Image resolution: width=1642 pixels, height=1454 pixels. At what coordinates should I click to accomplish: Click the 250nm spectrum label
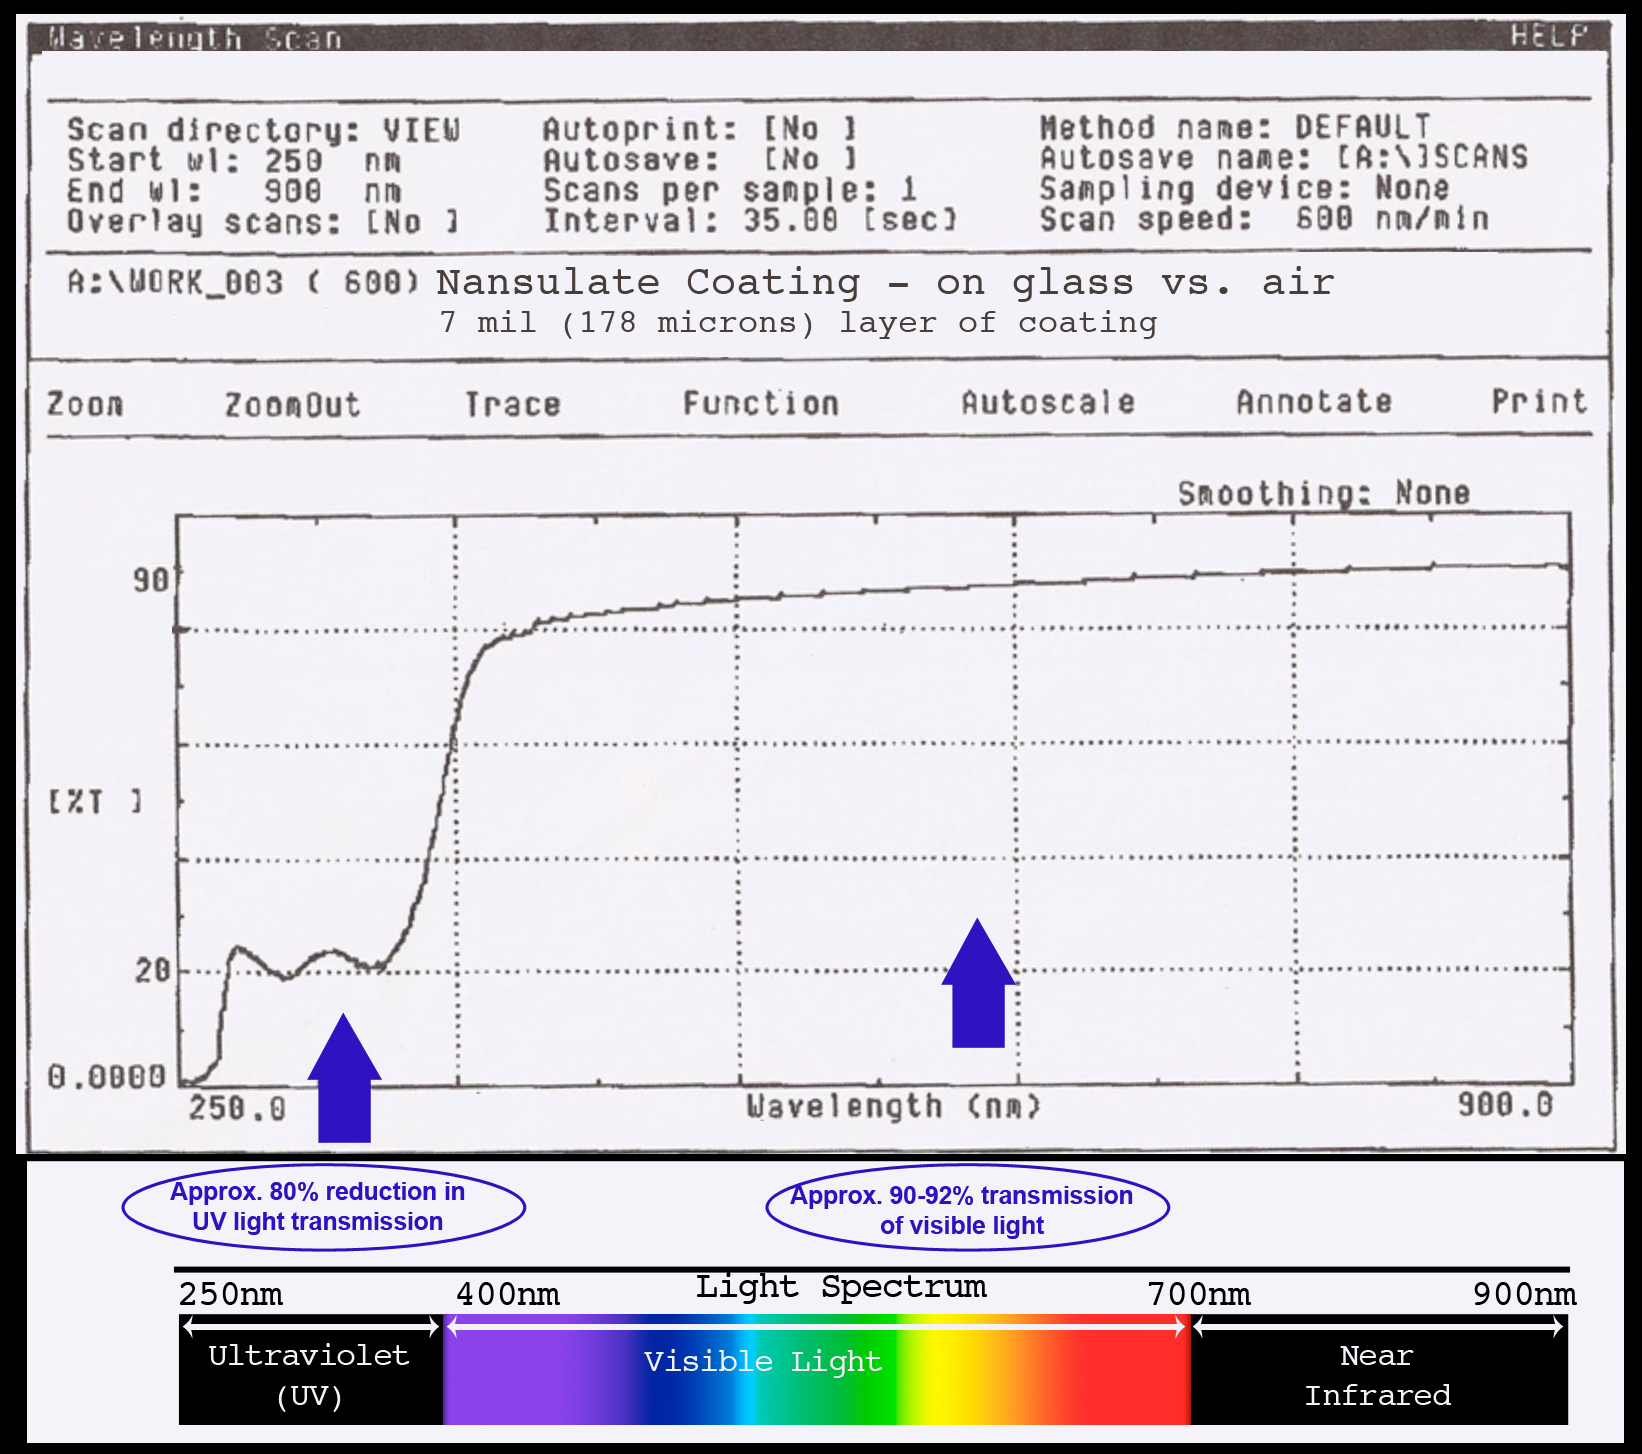[231, 1294]
